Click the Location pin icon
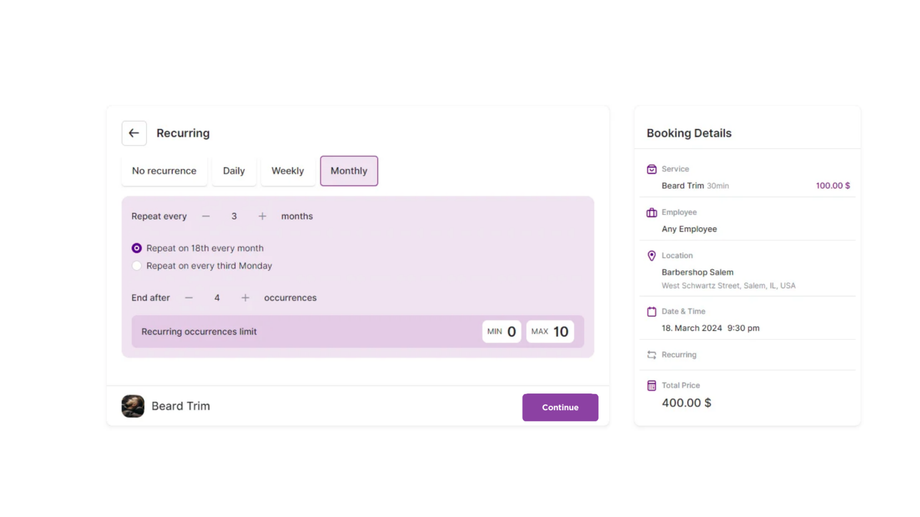Image resolution: width=920 pixels, height=517 pixels. tap(651, 256)
